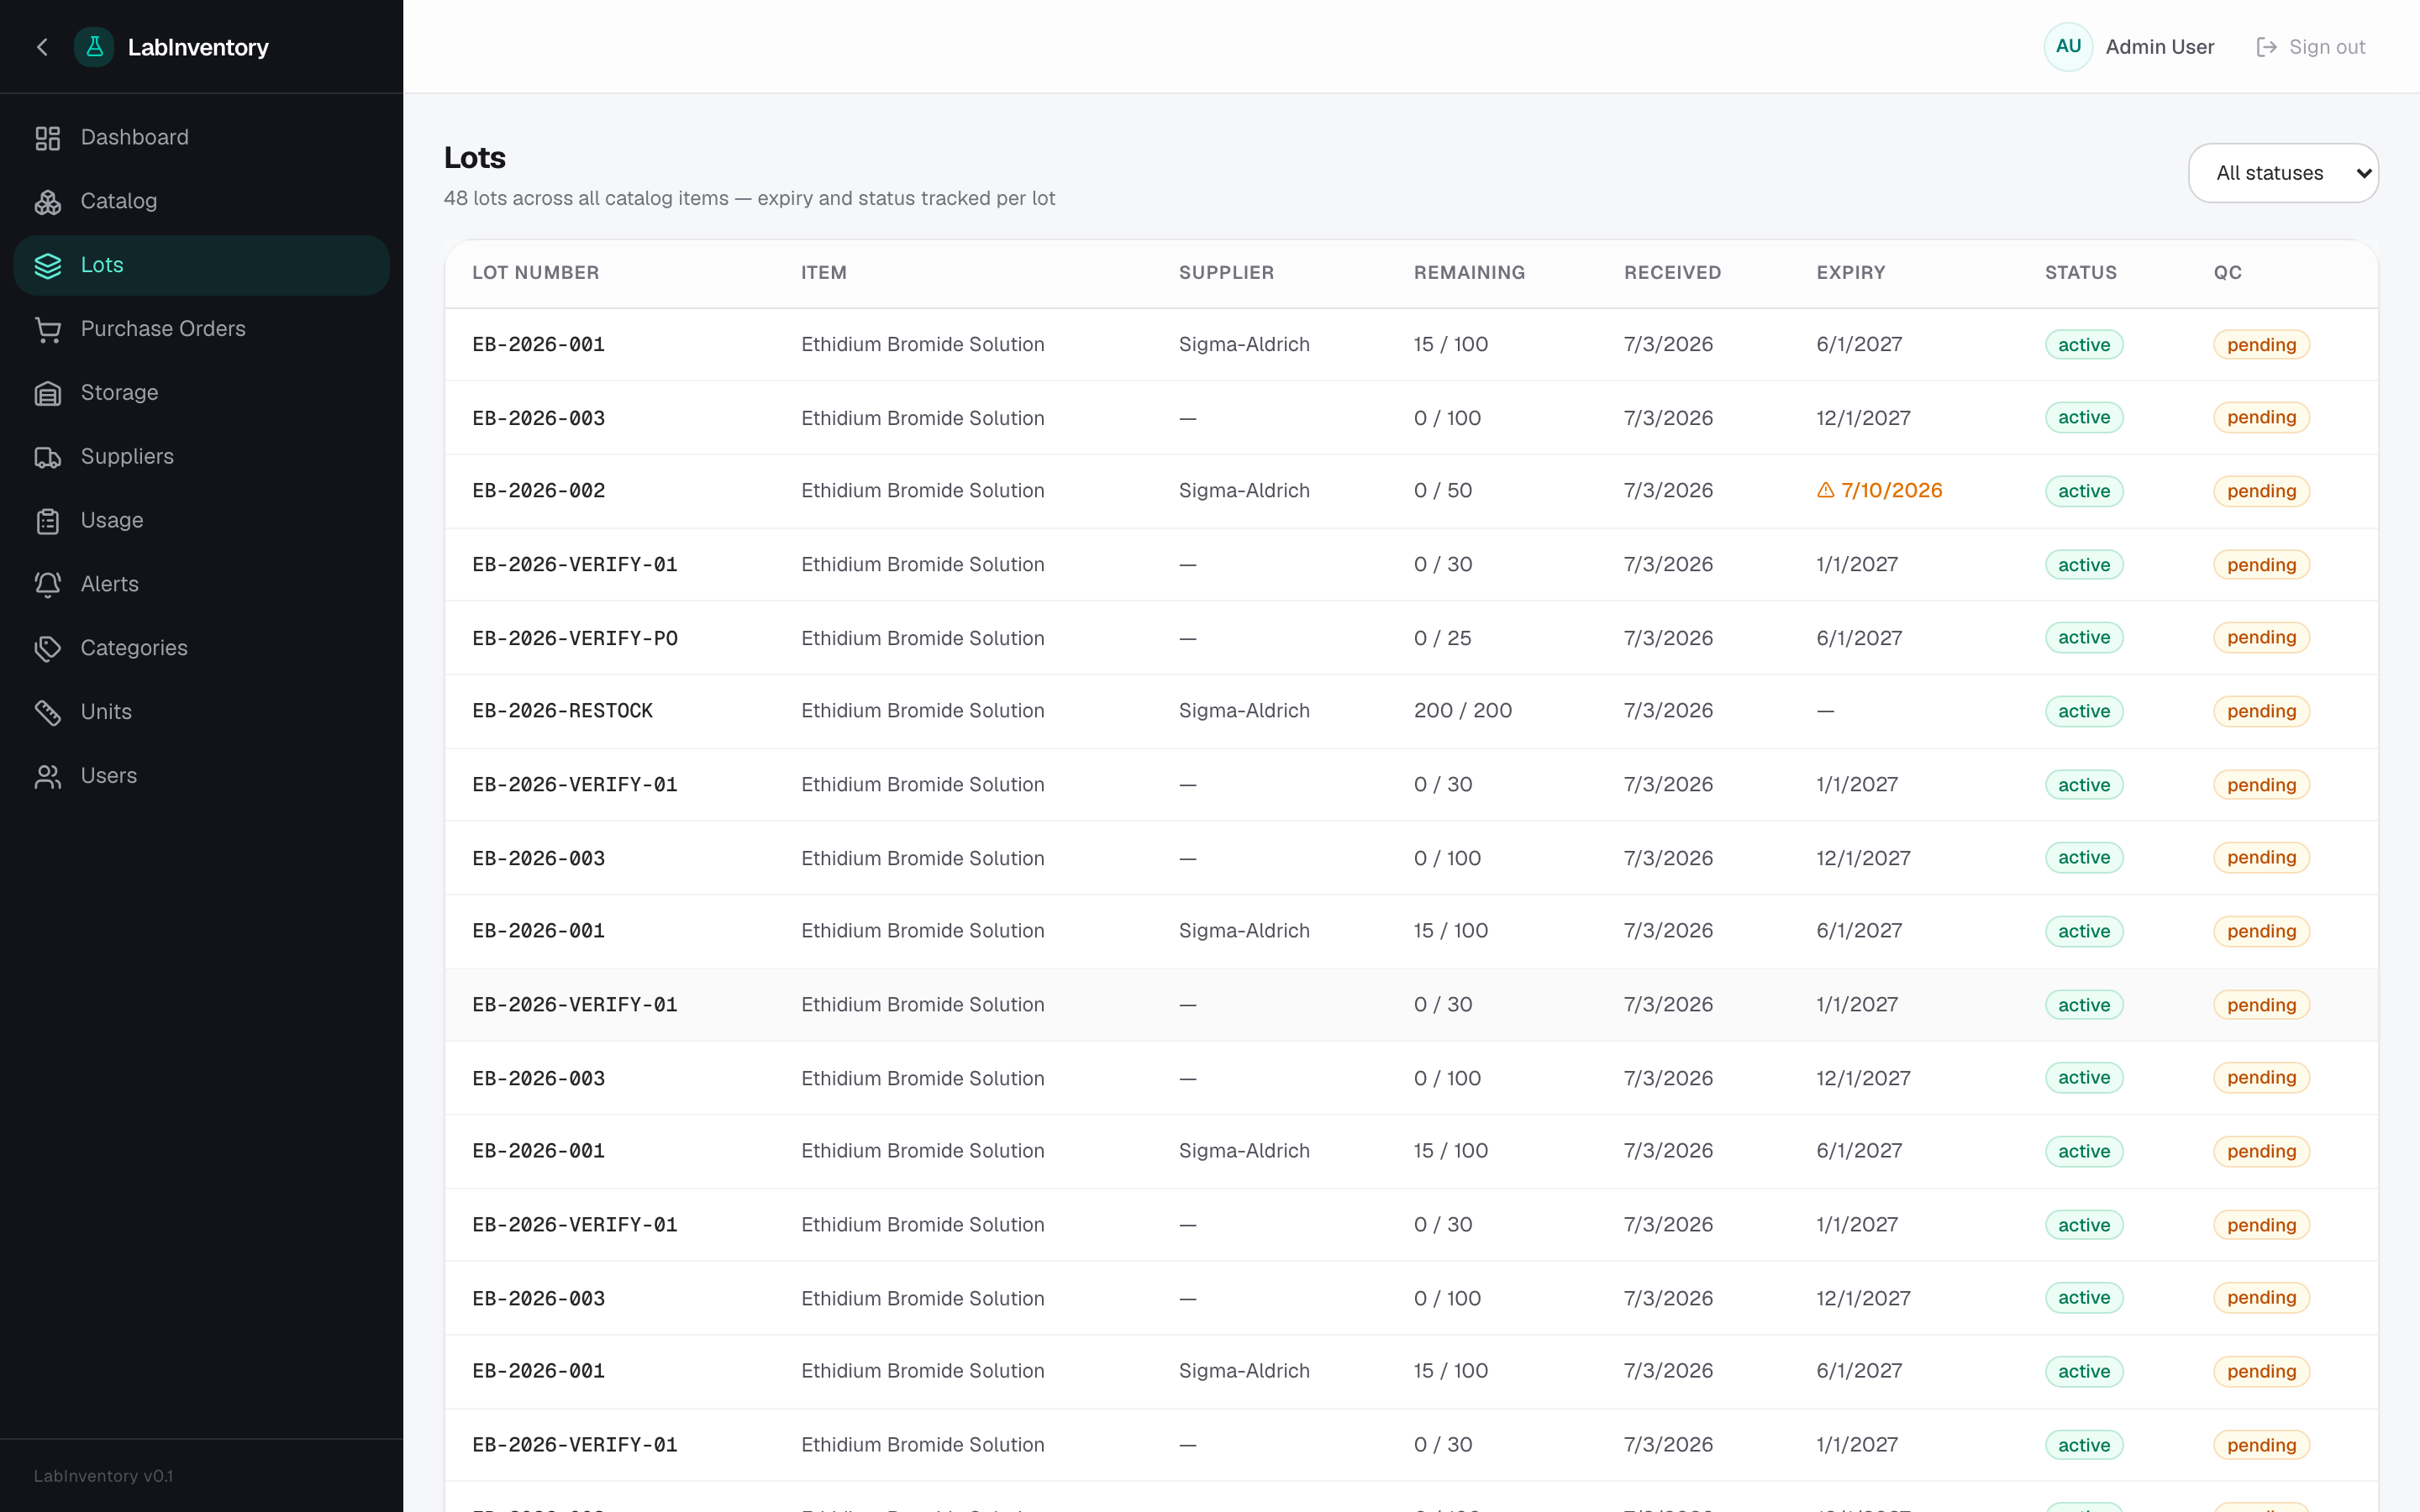Click the REMAINING column header
Viewport: 2420px width, 1512px height.
pyautogui.click(x=1469, y=273)
